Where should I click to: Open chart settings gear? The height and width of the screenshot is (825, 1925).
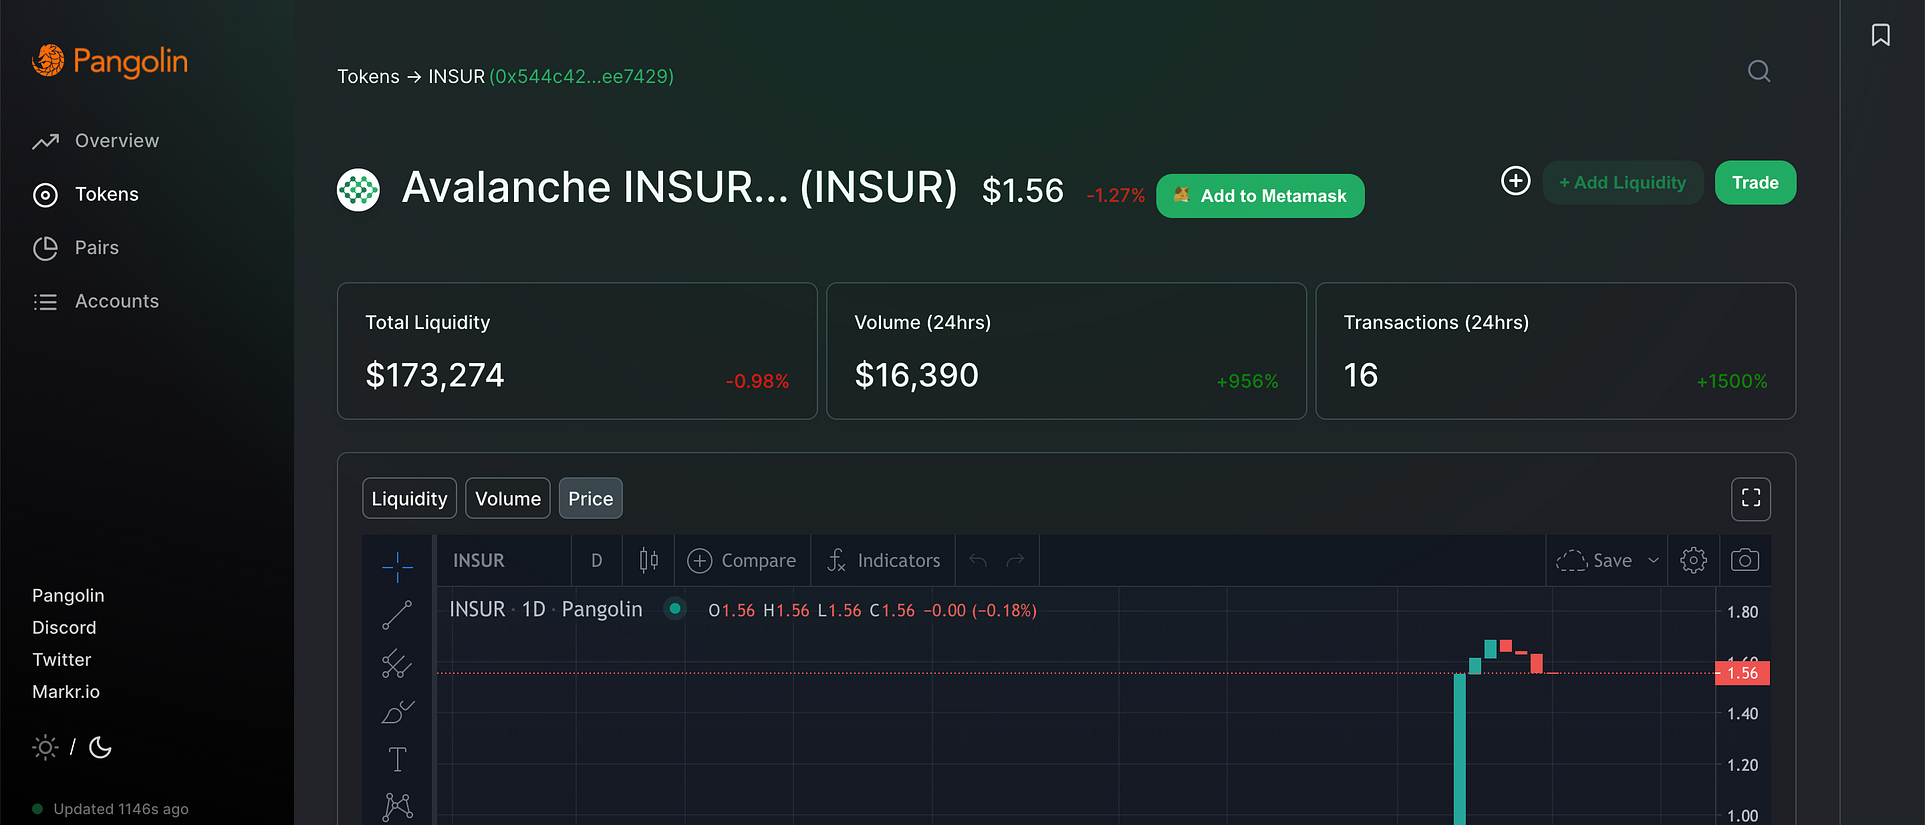tap(1693, 561)
